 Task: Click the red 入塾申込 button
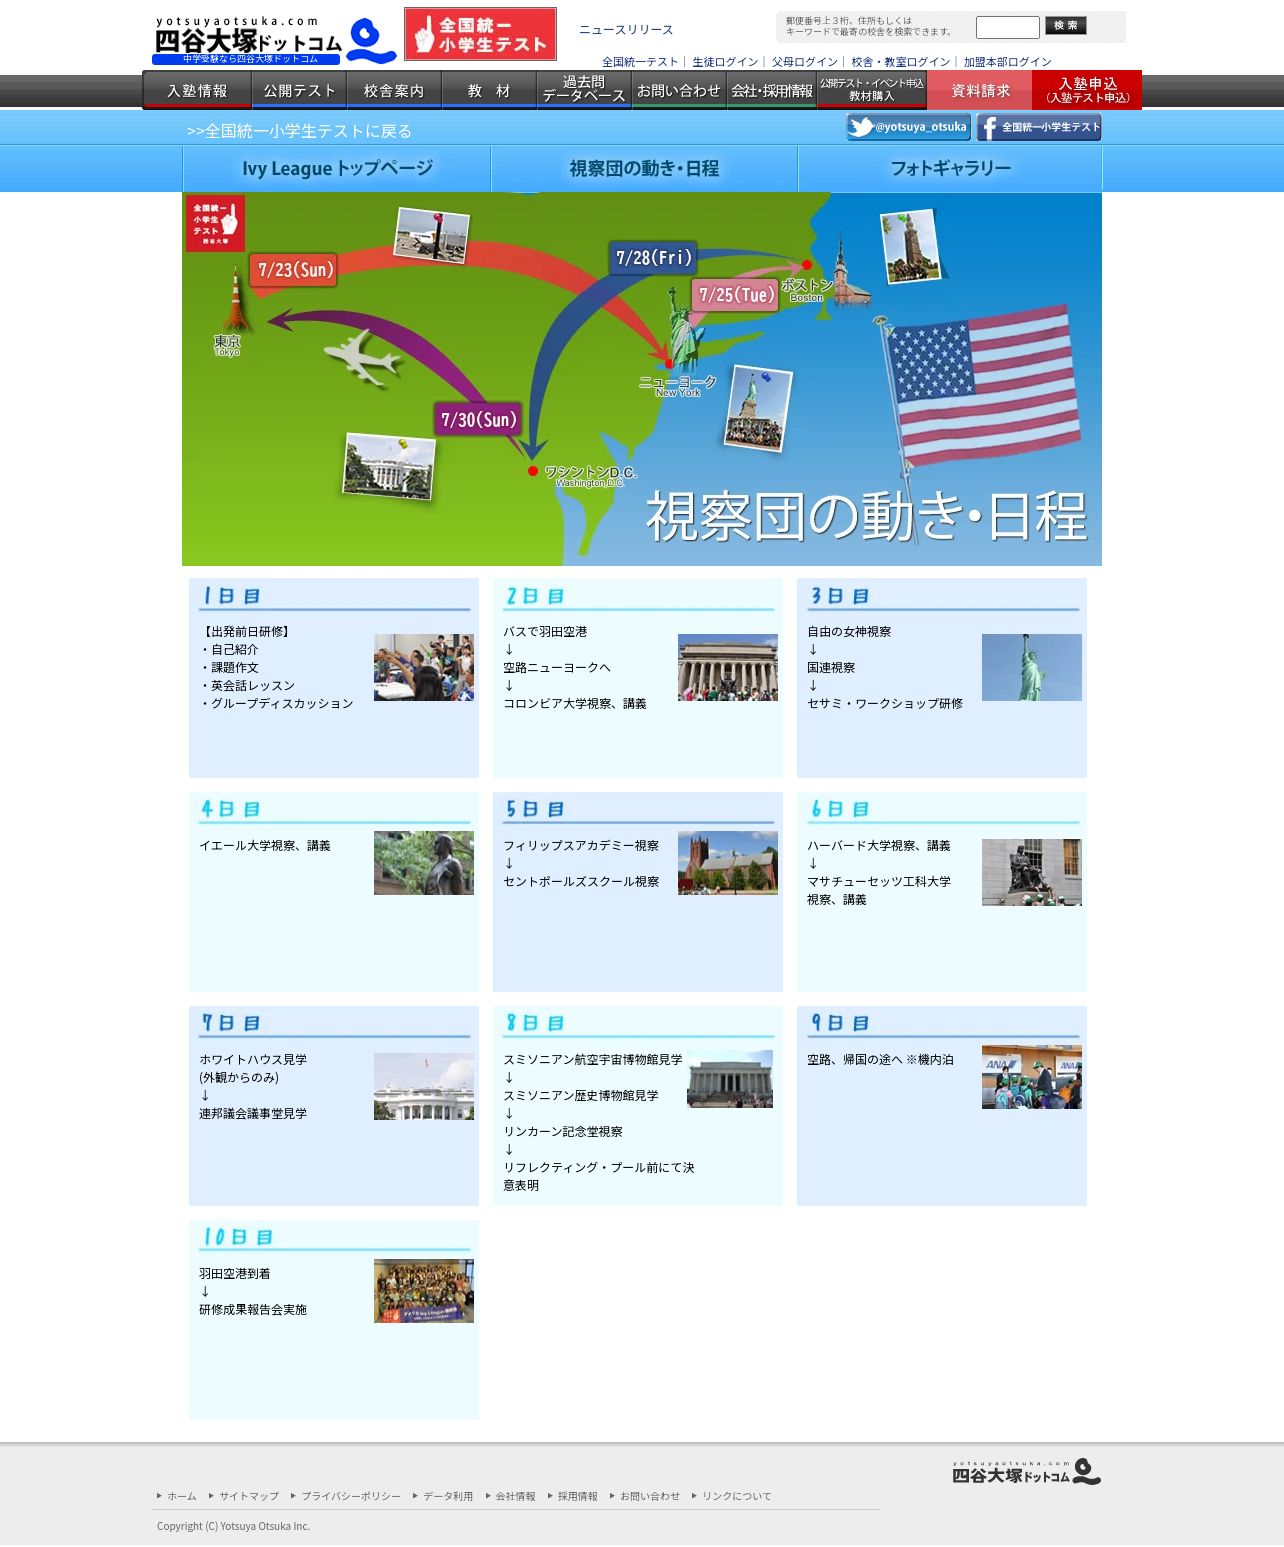coord(1087,90)
